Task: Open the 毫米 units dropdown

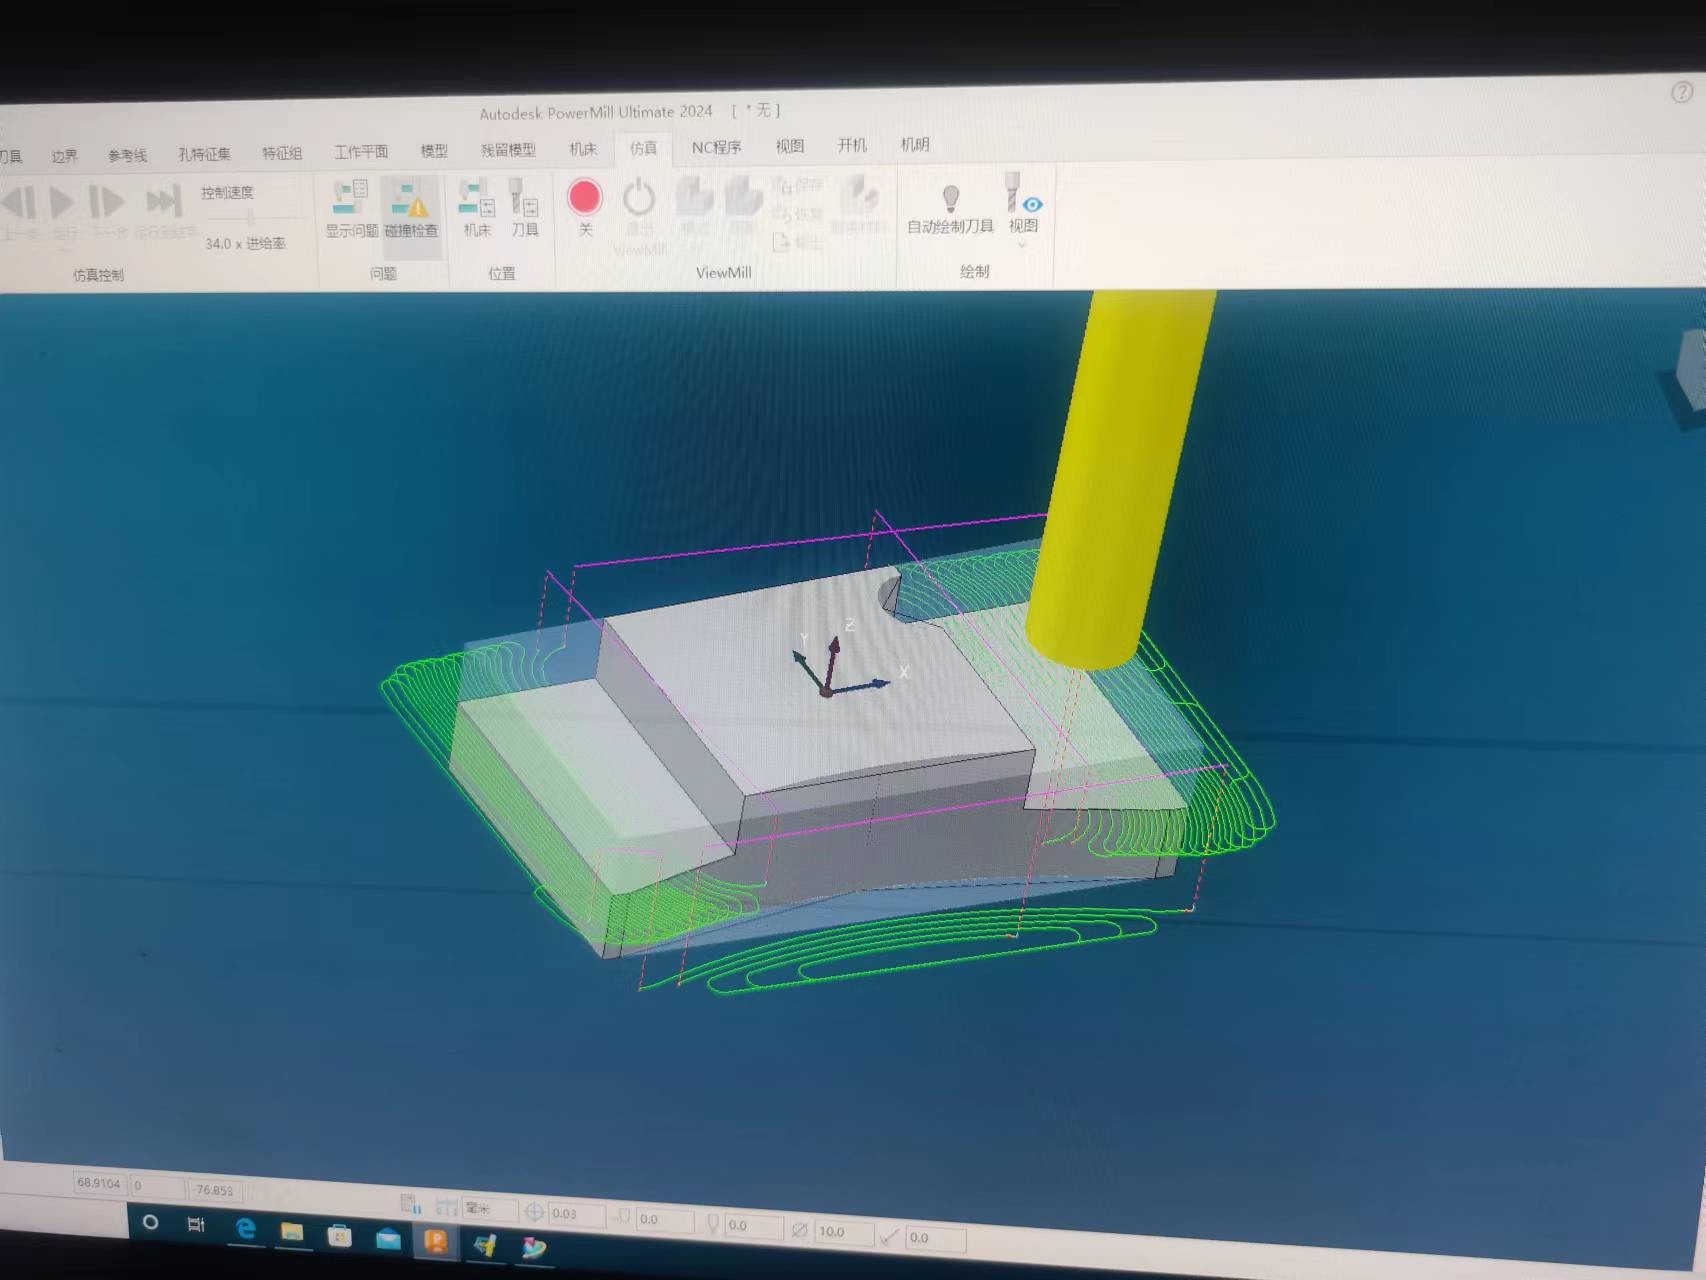Action: 490,1208
